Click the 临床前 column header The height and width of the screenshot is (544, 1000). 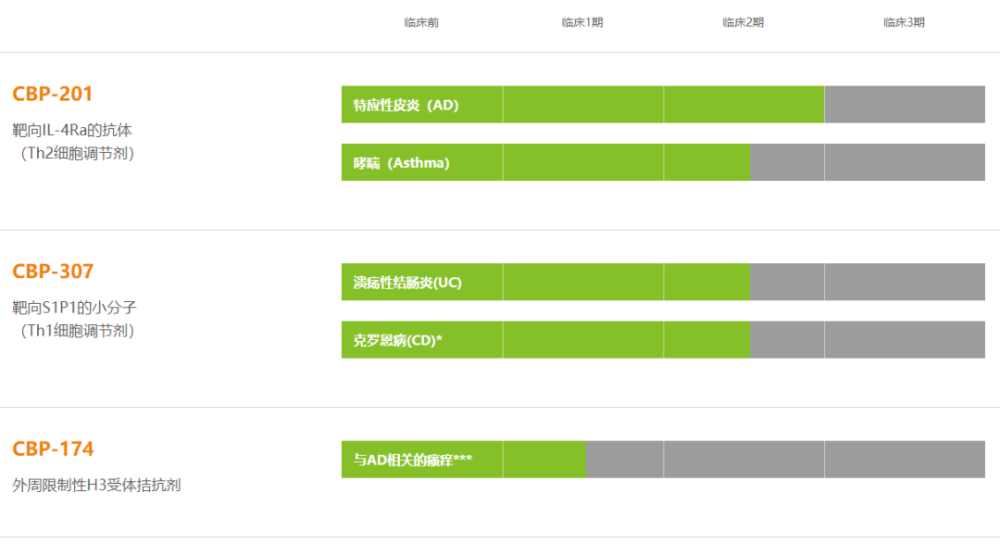422,22
